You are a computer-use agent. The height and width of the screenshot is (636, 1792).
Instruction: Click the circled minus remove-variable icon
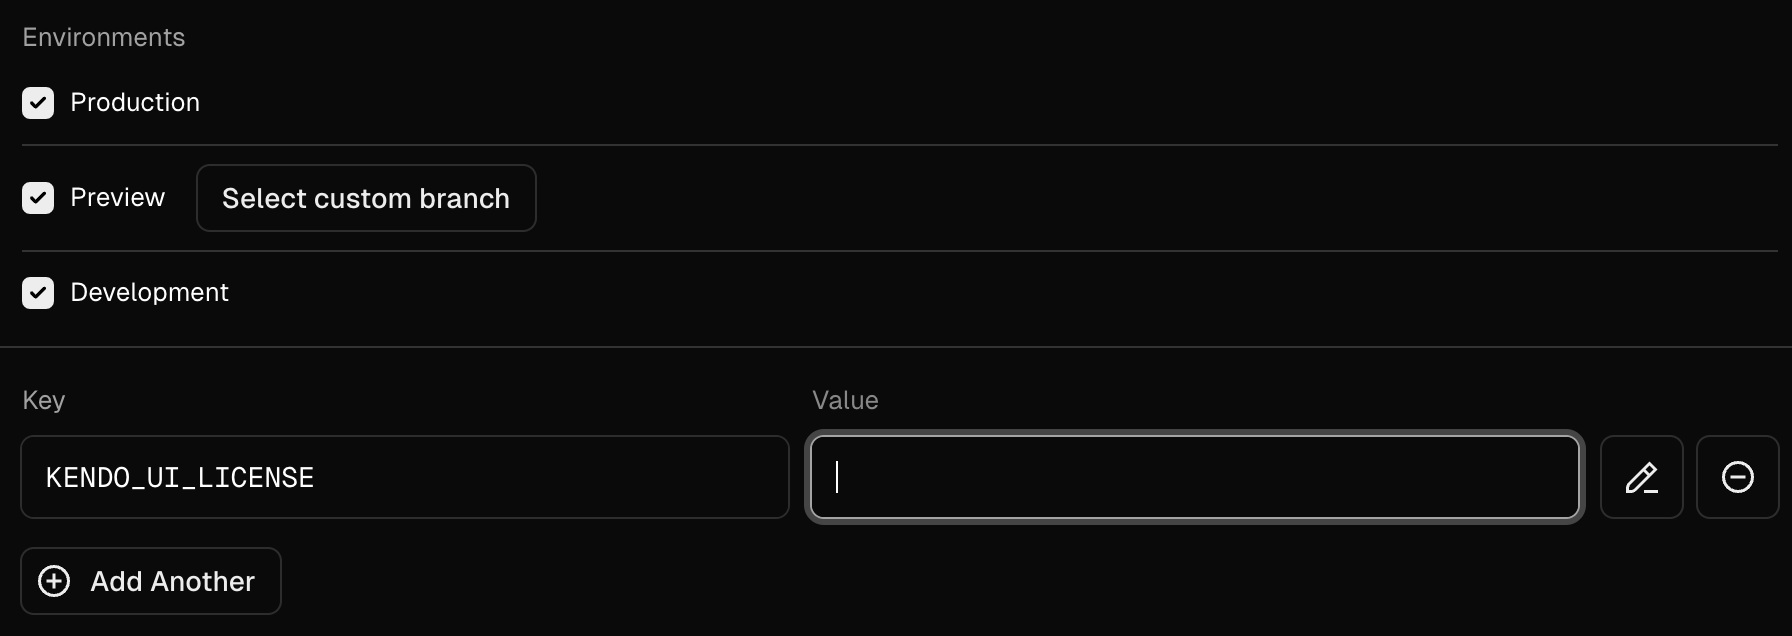[1737, 477]
